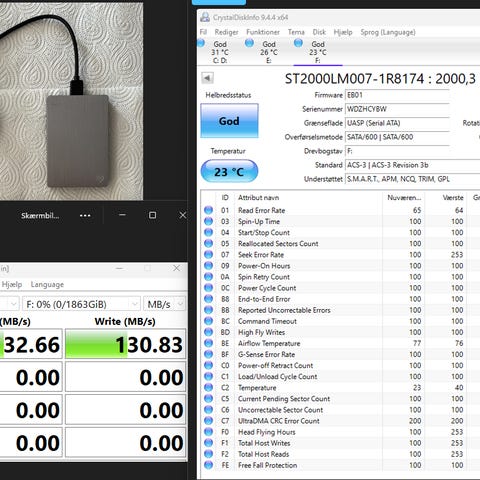Click status icon of High Fly Writes
This screenshot has width=480, height=480.
click(209, 332)
